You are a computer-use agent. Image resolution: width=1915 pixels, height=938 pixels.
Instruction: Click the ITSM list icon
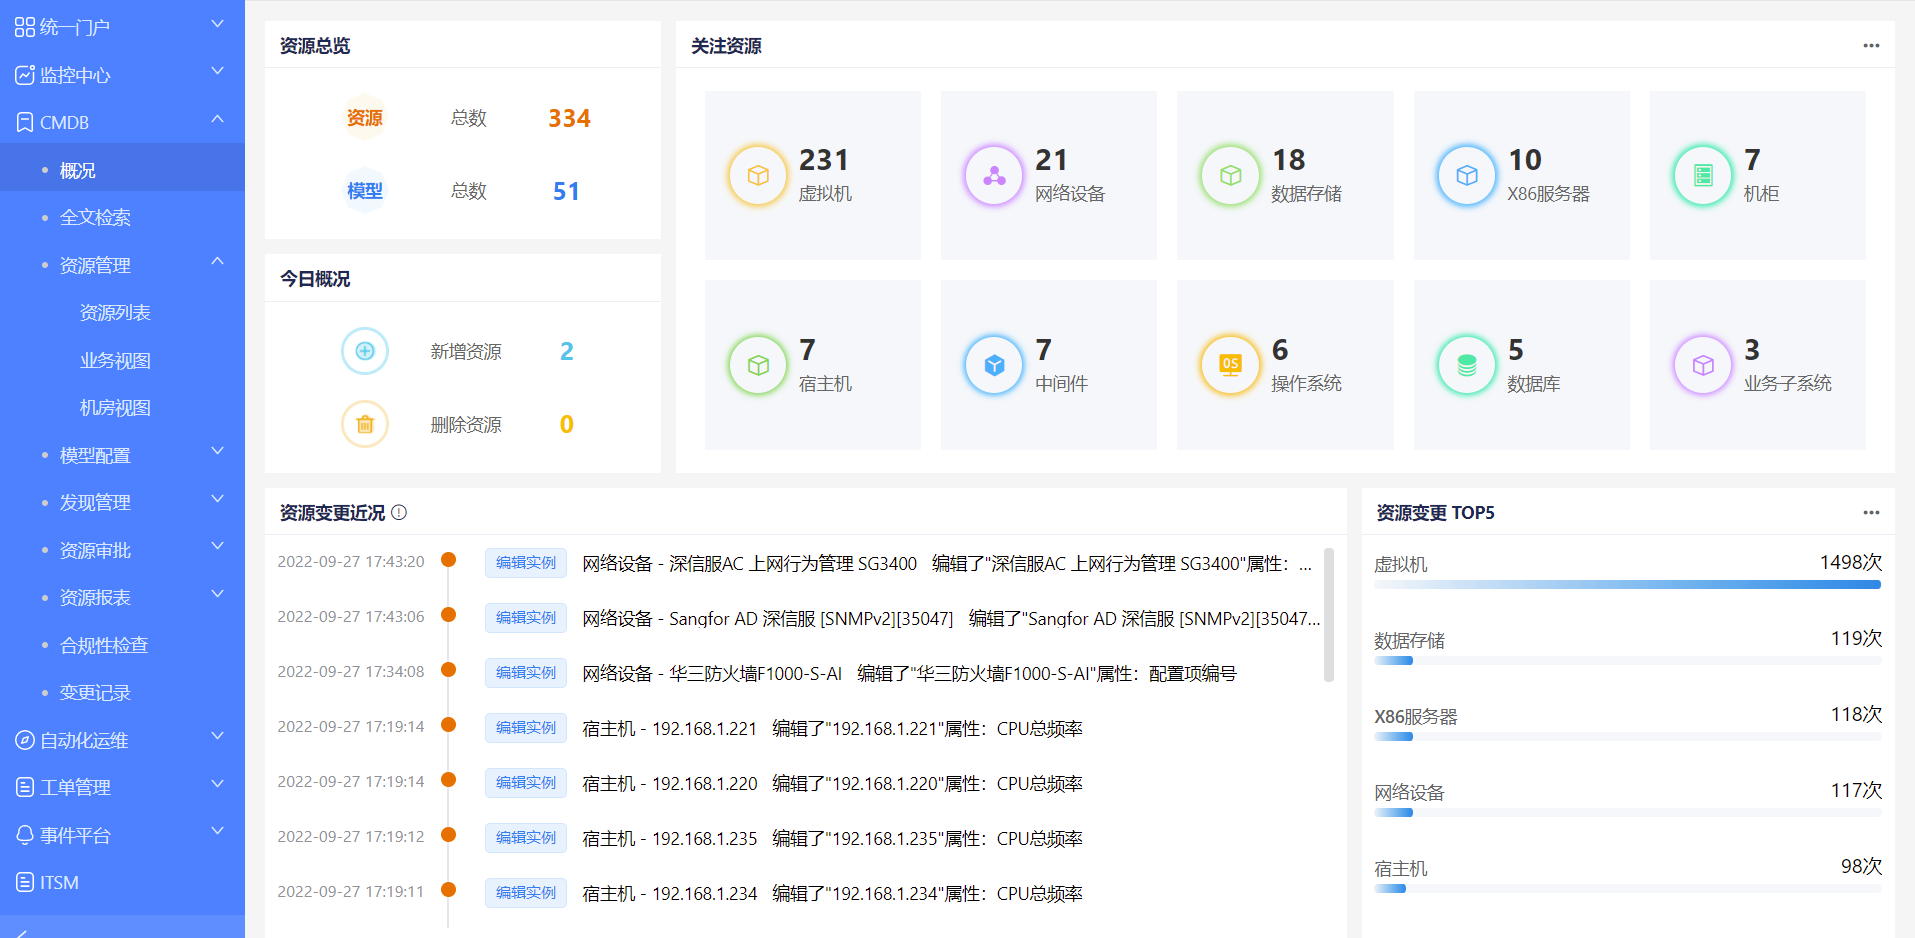[x=25, y=882]
